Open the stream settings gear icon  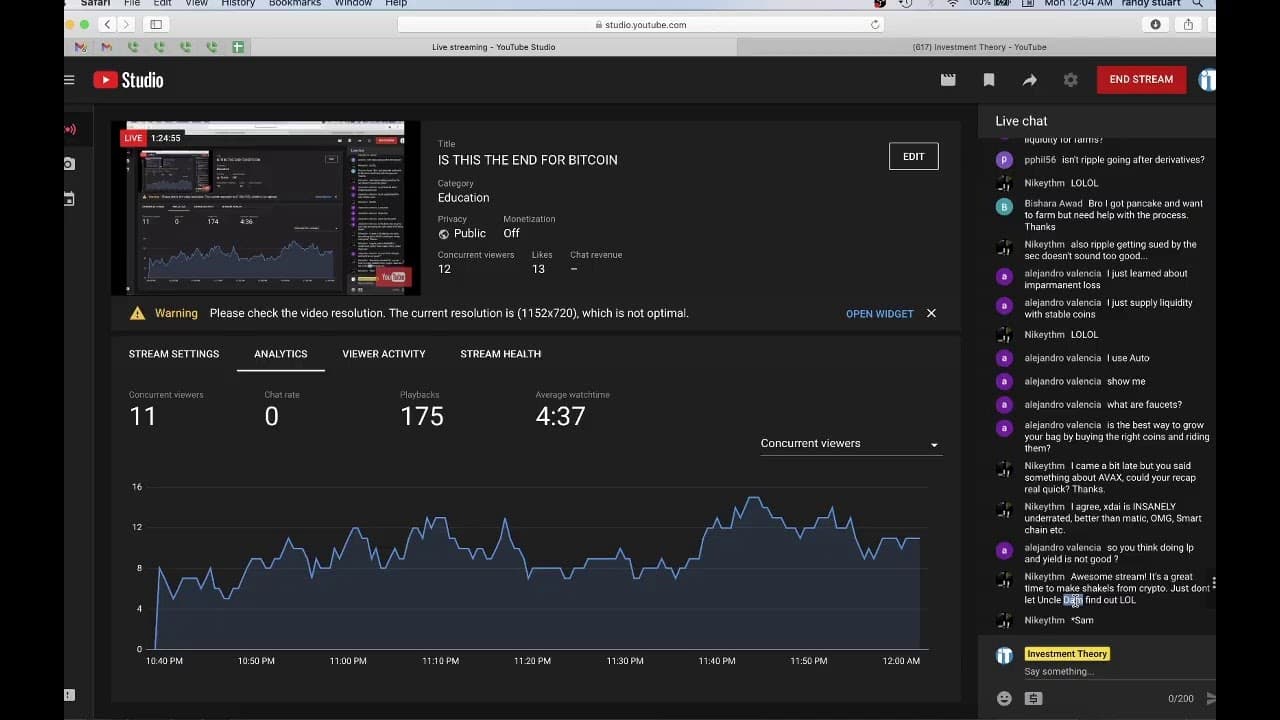tap(1071, 80)
